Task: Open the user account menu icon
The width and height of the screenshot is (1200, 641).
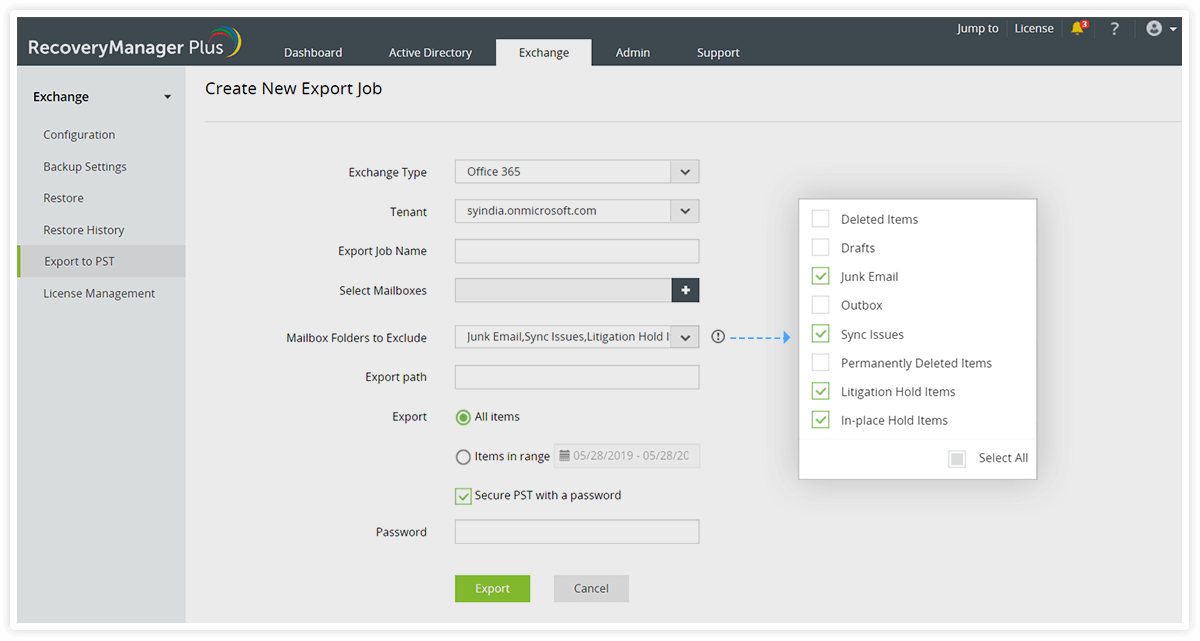Action: click(1155, 28)
